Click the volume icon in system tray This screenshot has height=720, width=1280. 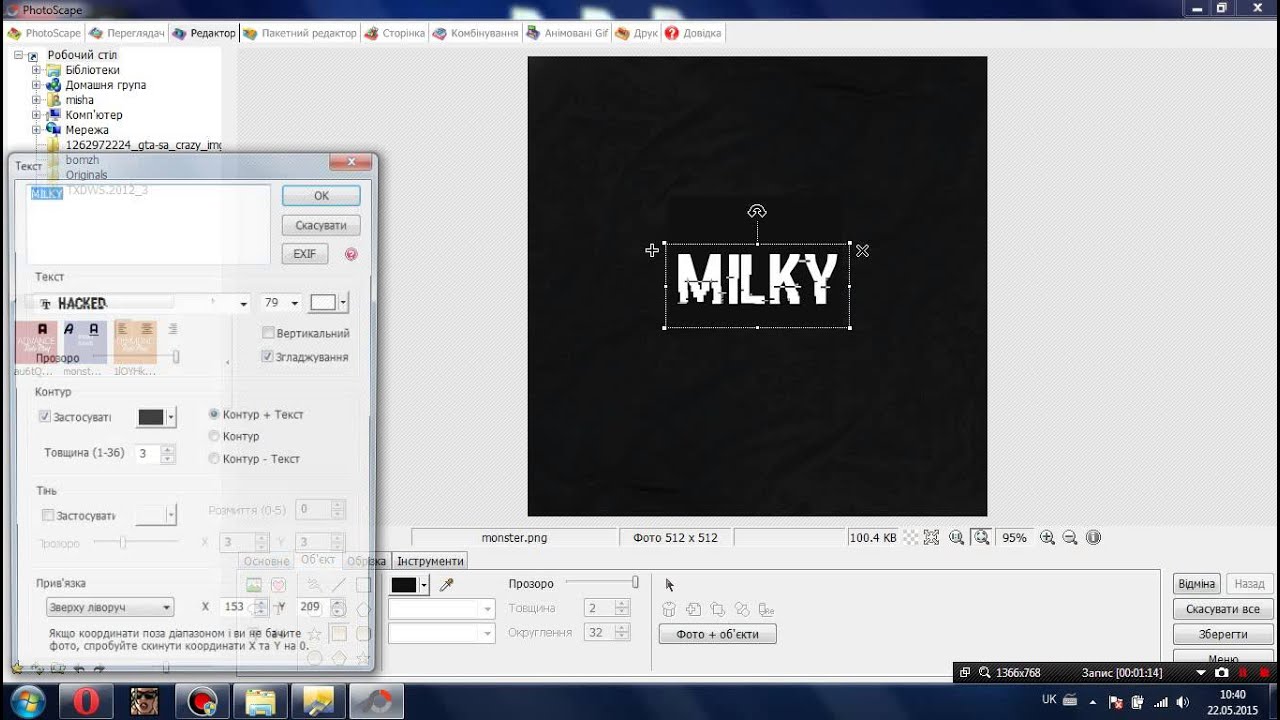pyautogui.click(x=1183, y=701)
